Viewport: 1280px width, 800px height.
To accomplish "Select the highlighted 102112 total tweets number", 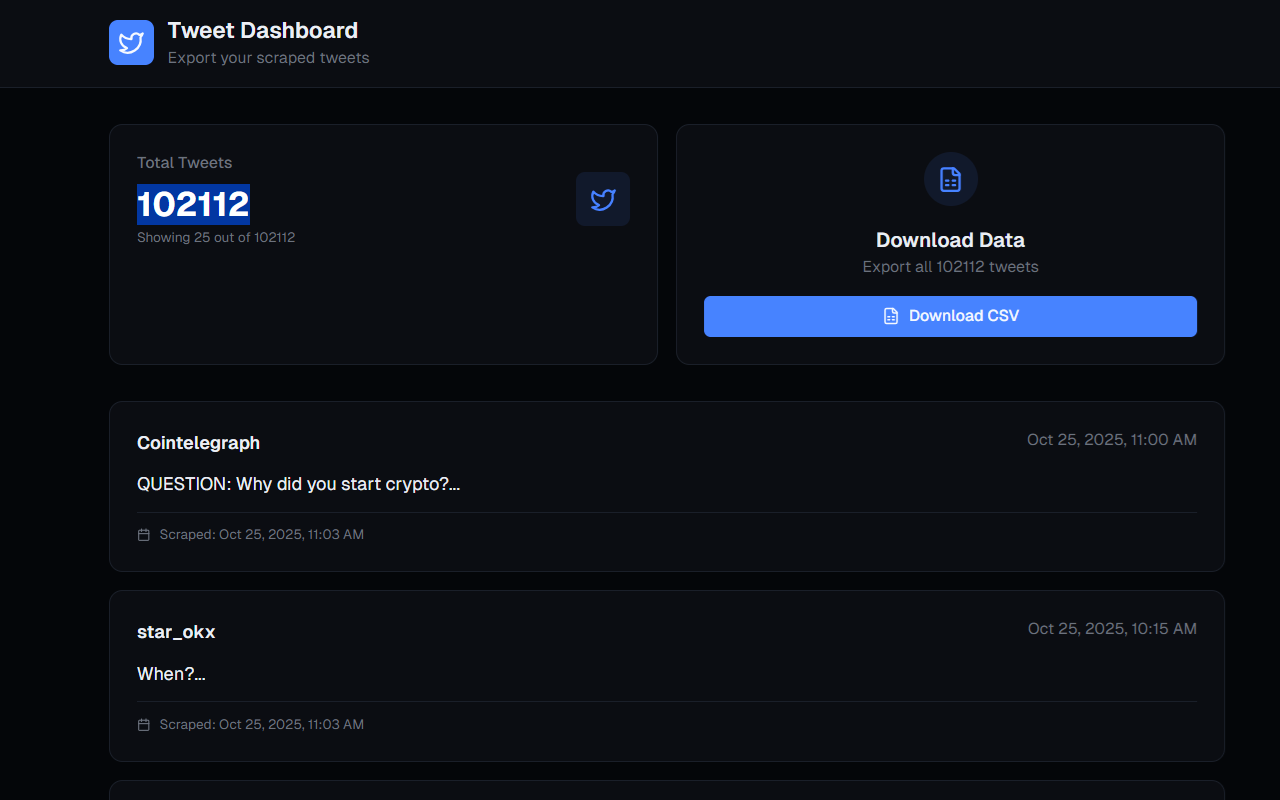I will (193, 204).
